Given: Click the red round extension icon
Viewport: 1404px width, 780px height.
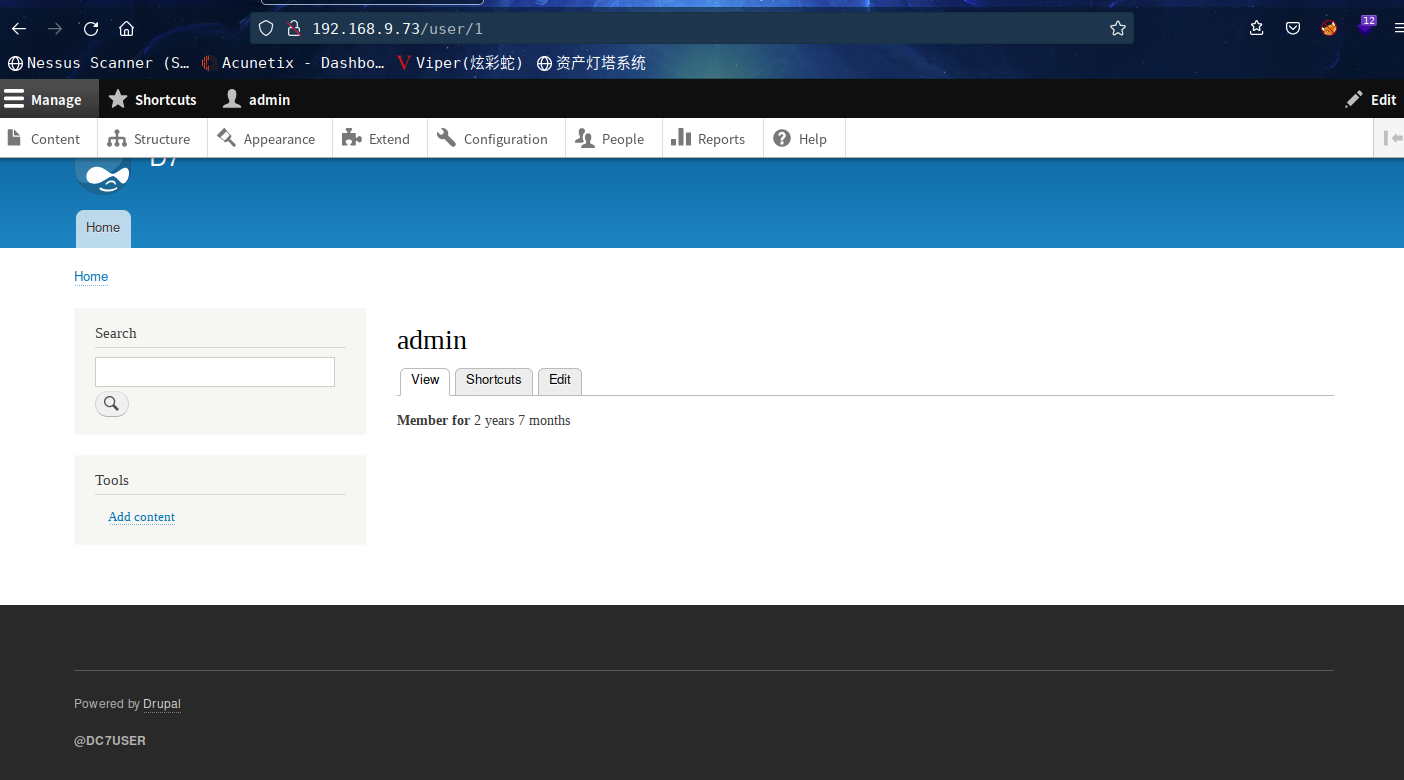Looking at the screenshot, I should coord(1329,29).
